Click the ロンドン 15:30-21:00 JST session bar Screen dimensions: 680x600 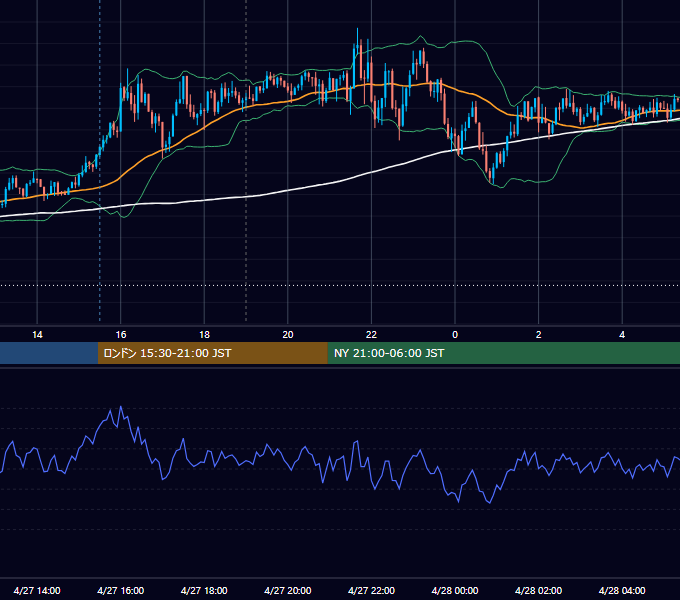tap(212, 353)
